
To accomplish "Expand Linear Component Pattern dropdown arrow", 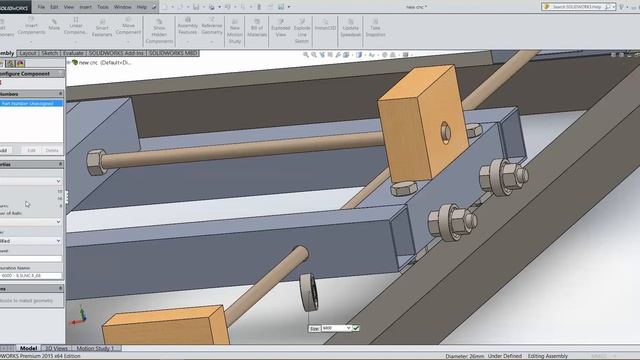I will (x=76, y=41).
